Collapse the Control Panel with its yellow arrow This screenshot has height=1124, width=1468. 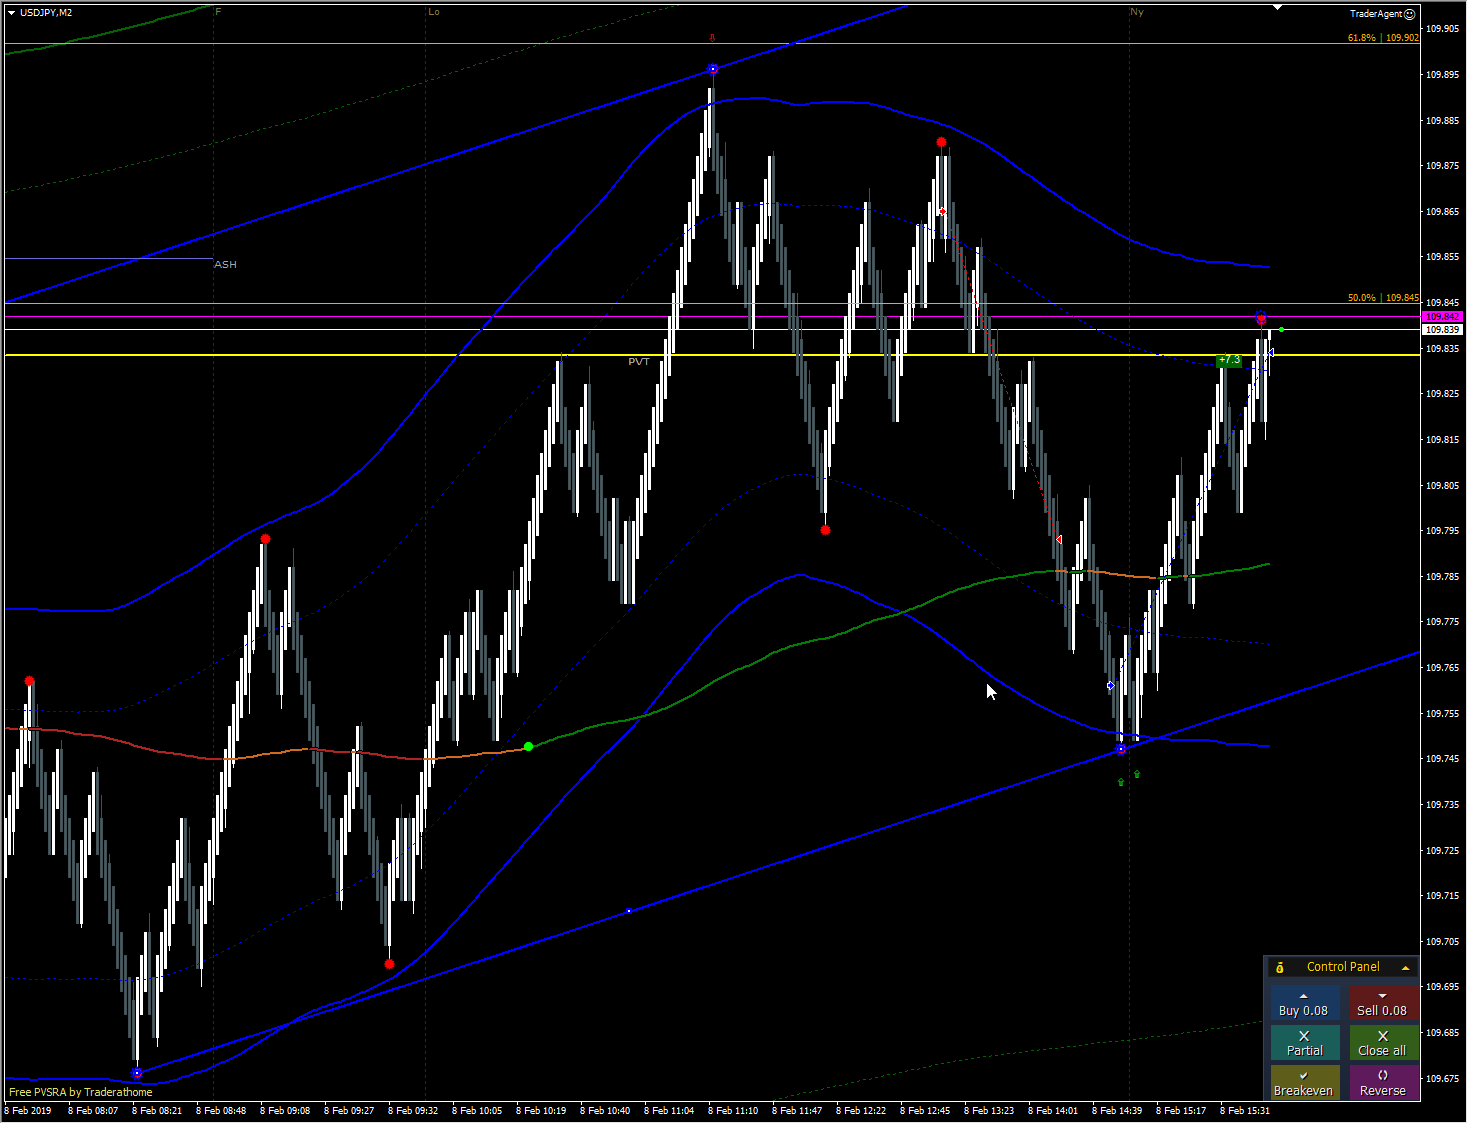tap(1405, 968)
